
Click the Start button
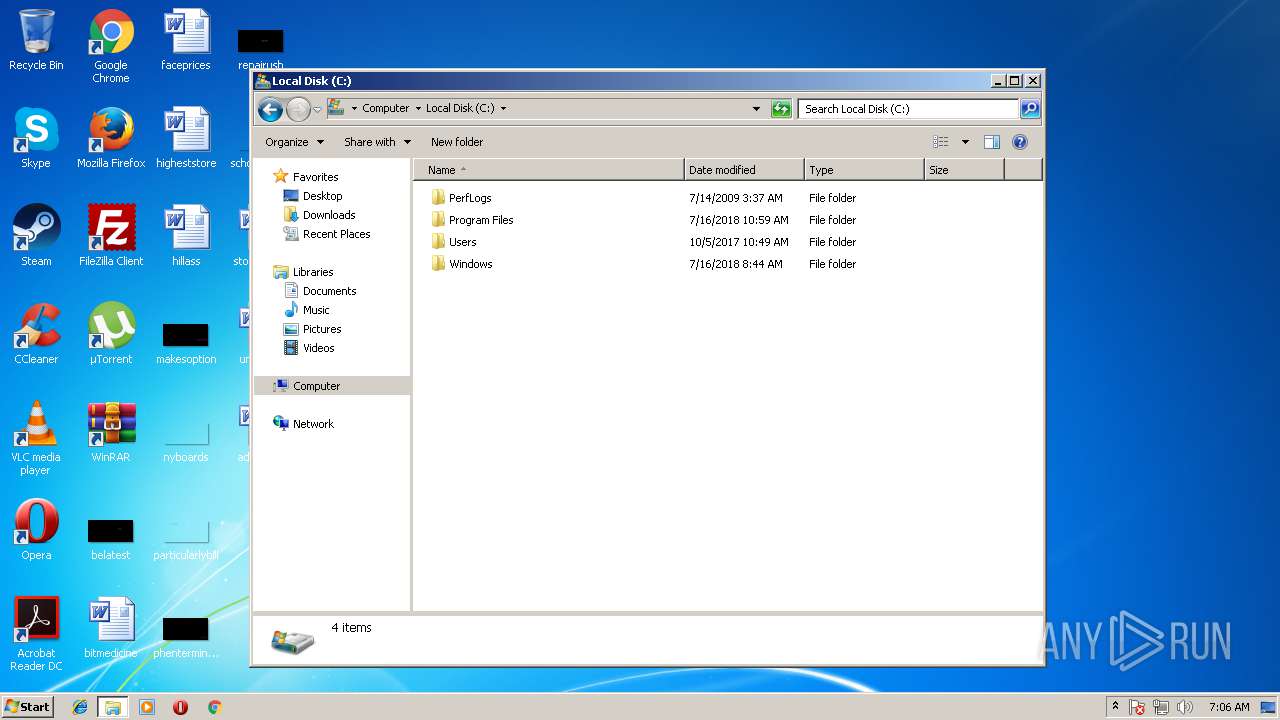28,706
